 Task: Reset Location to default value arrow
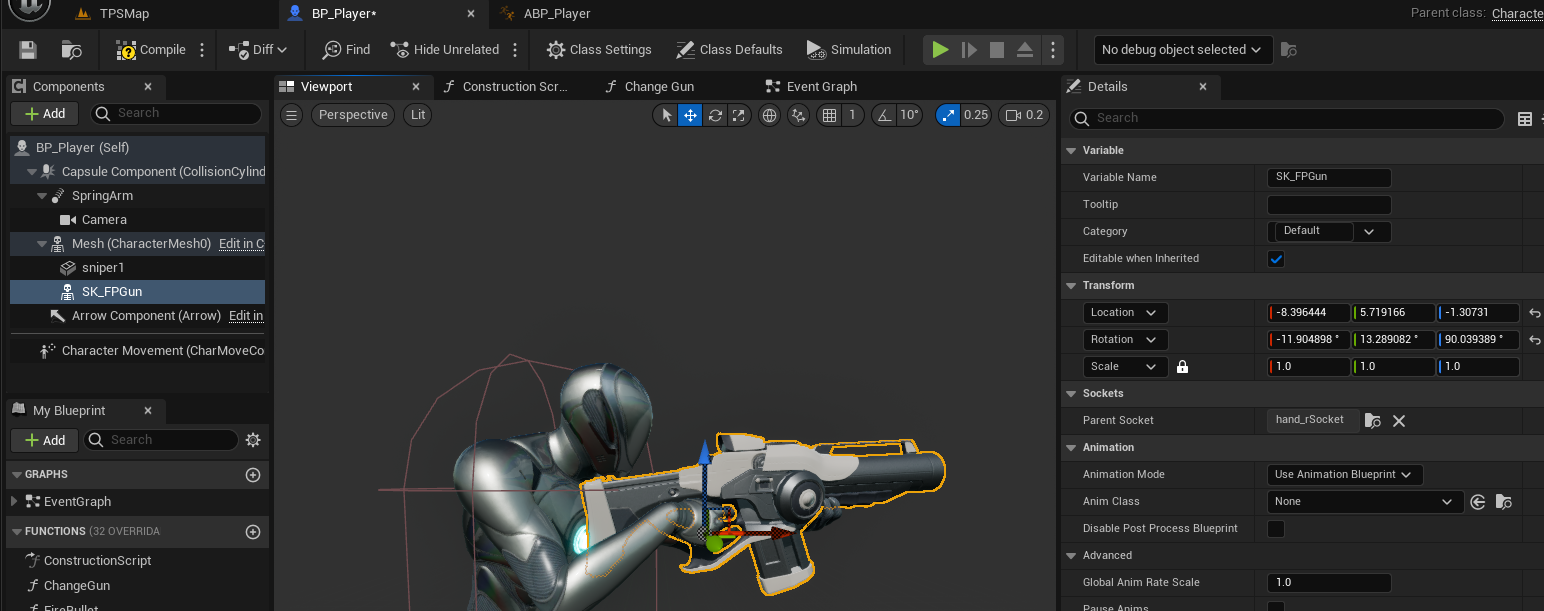(x=1534, y=313)
